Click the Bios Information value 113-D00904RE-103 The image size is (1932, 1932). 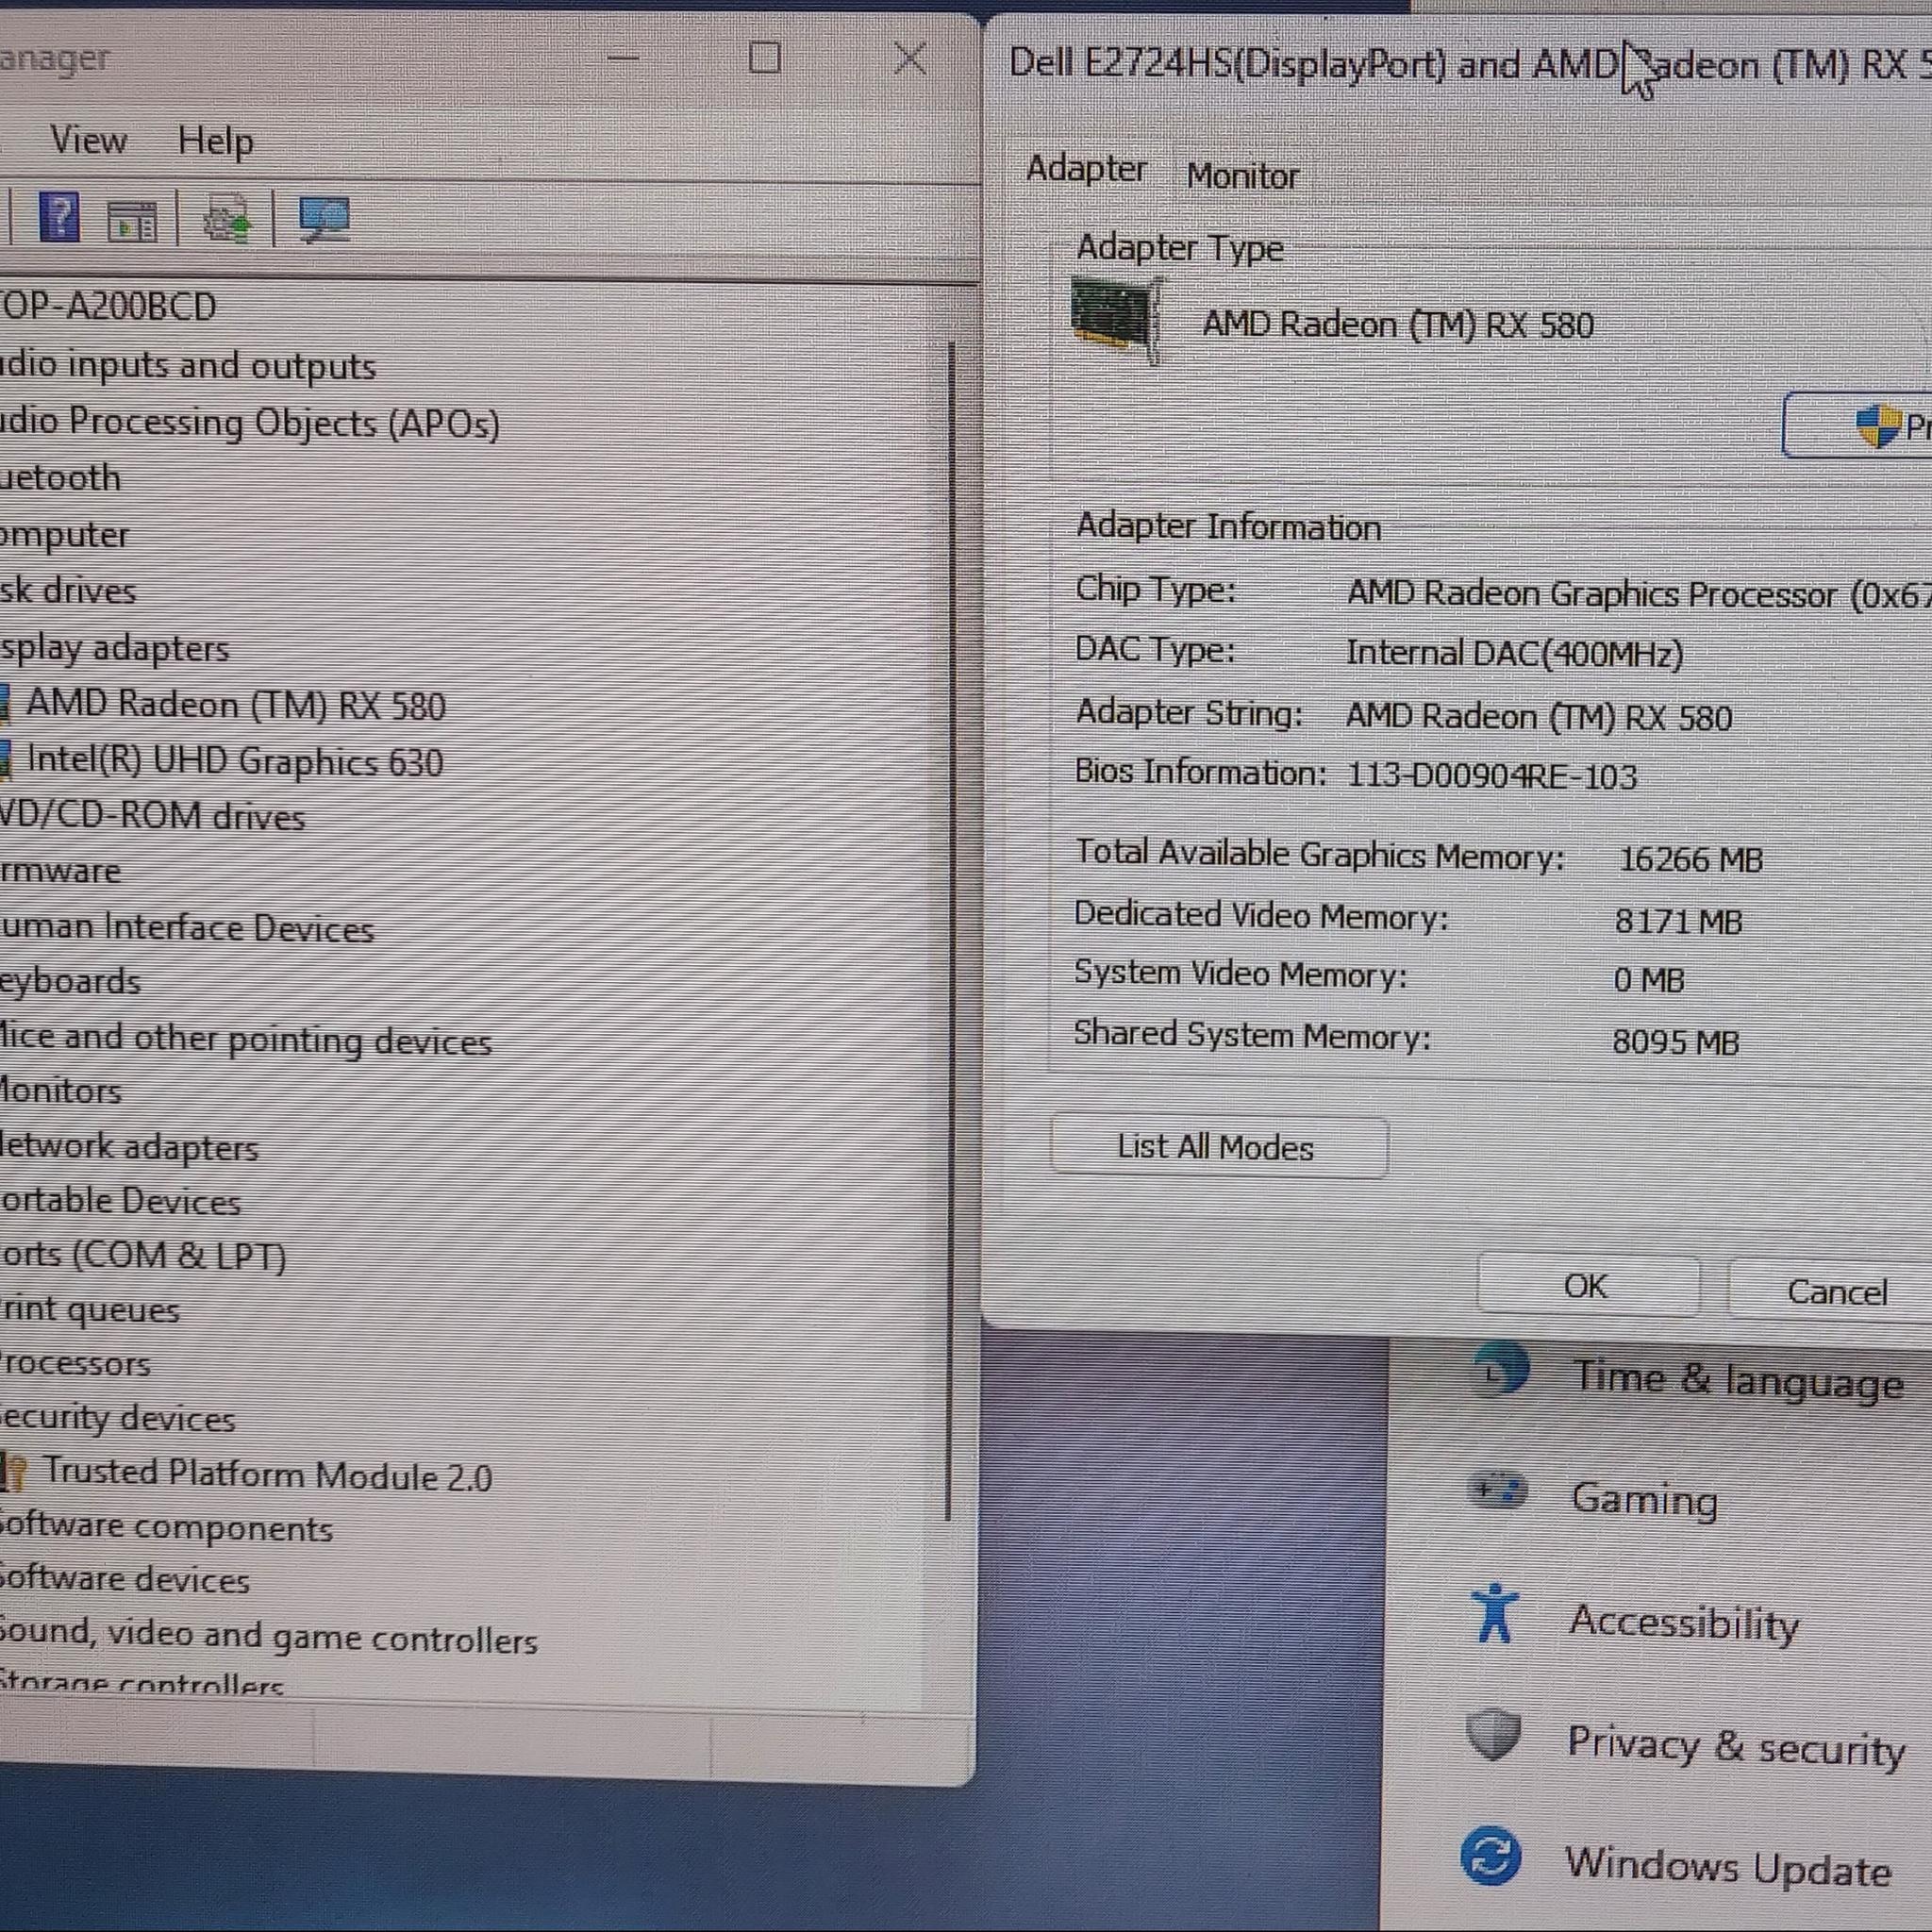click(1492, 776)
